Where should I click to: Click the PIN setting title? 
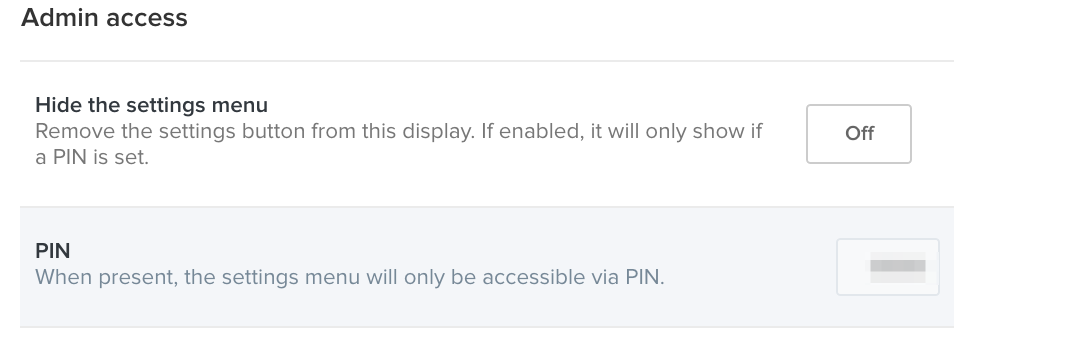click(x=52, y=251)
